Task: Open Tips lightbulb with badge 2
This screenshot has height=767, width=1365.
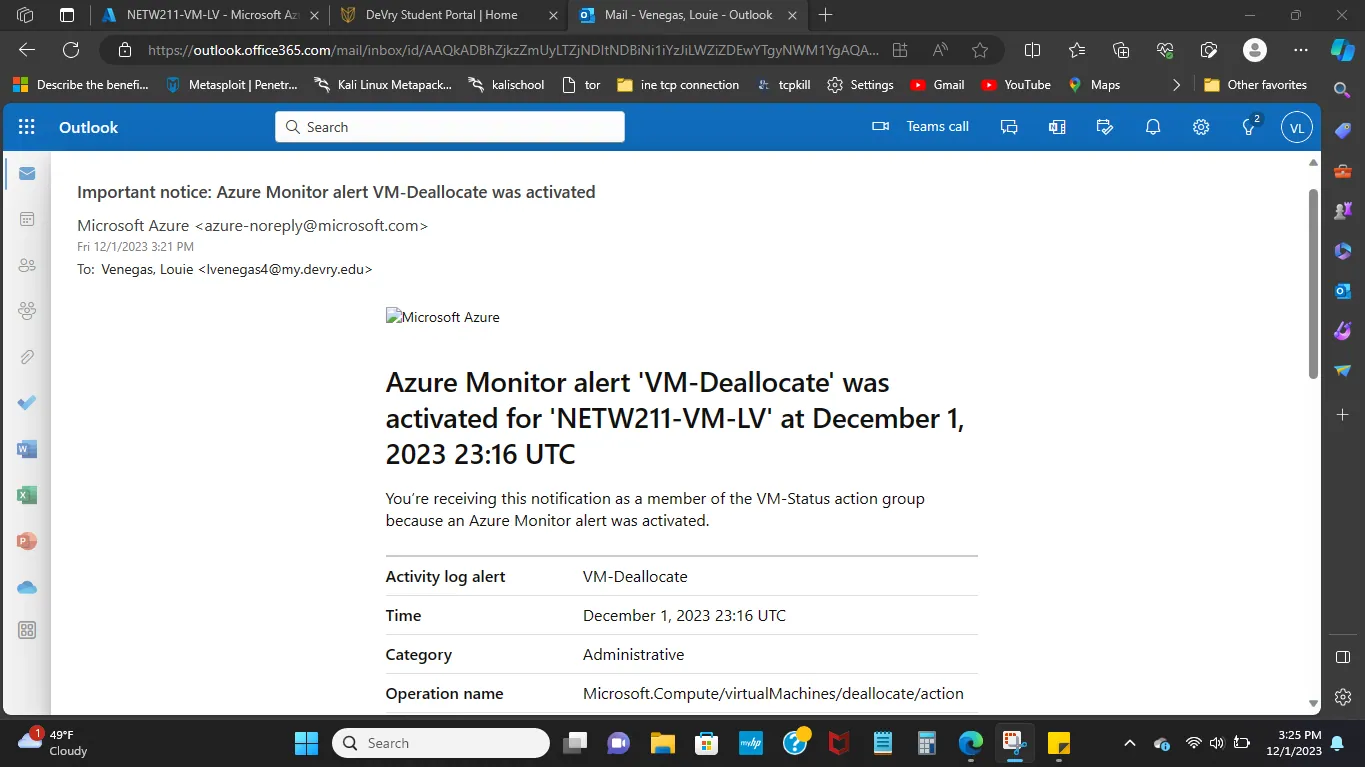Action: 1249,127
